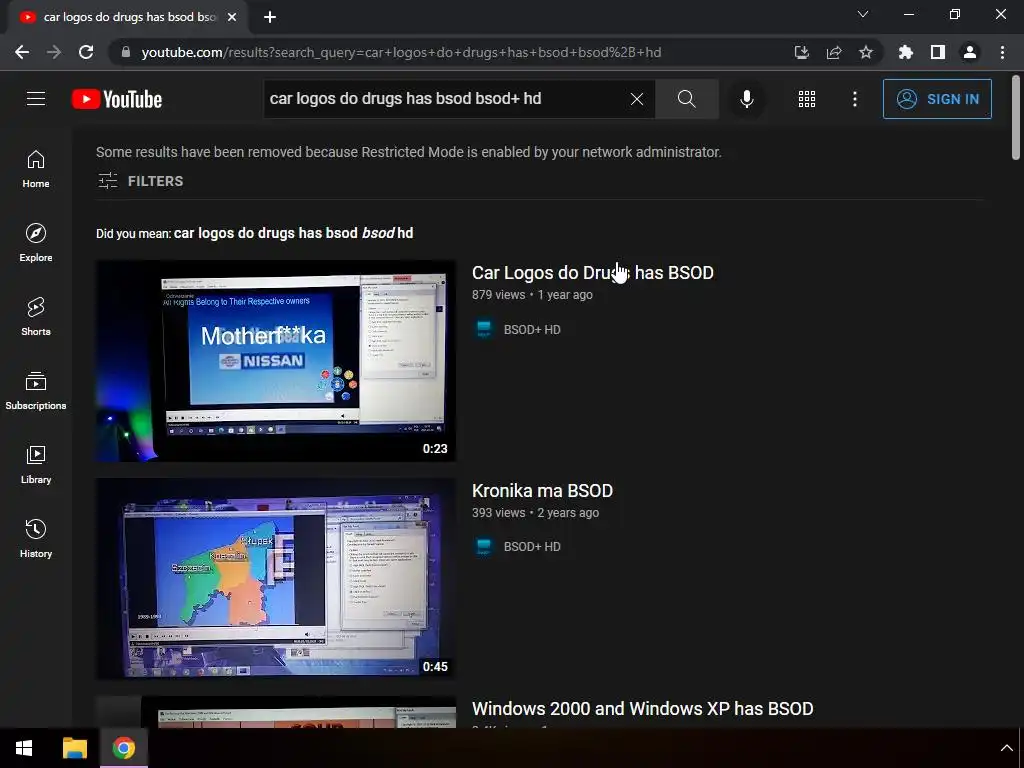View site info via the lock icon
Viewport: 1024px width, 768px height.
[126, 52]
